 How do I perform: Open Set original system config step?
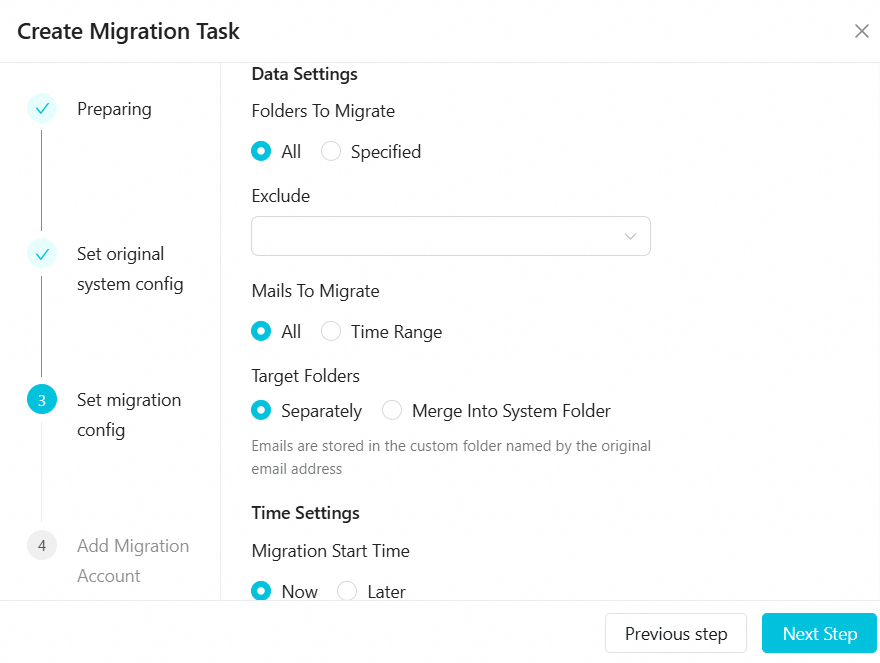coord(130,269)
